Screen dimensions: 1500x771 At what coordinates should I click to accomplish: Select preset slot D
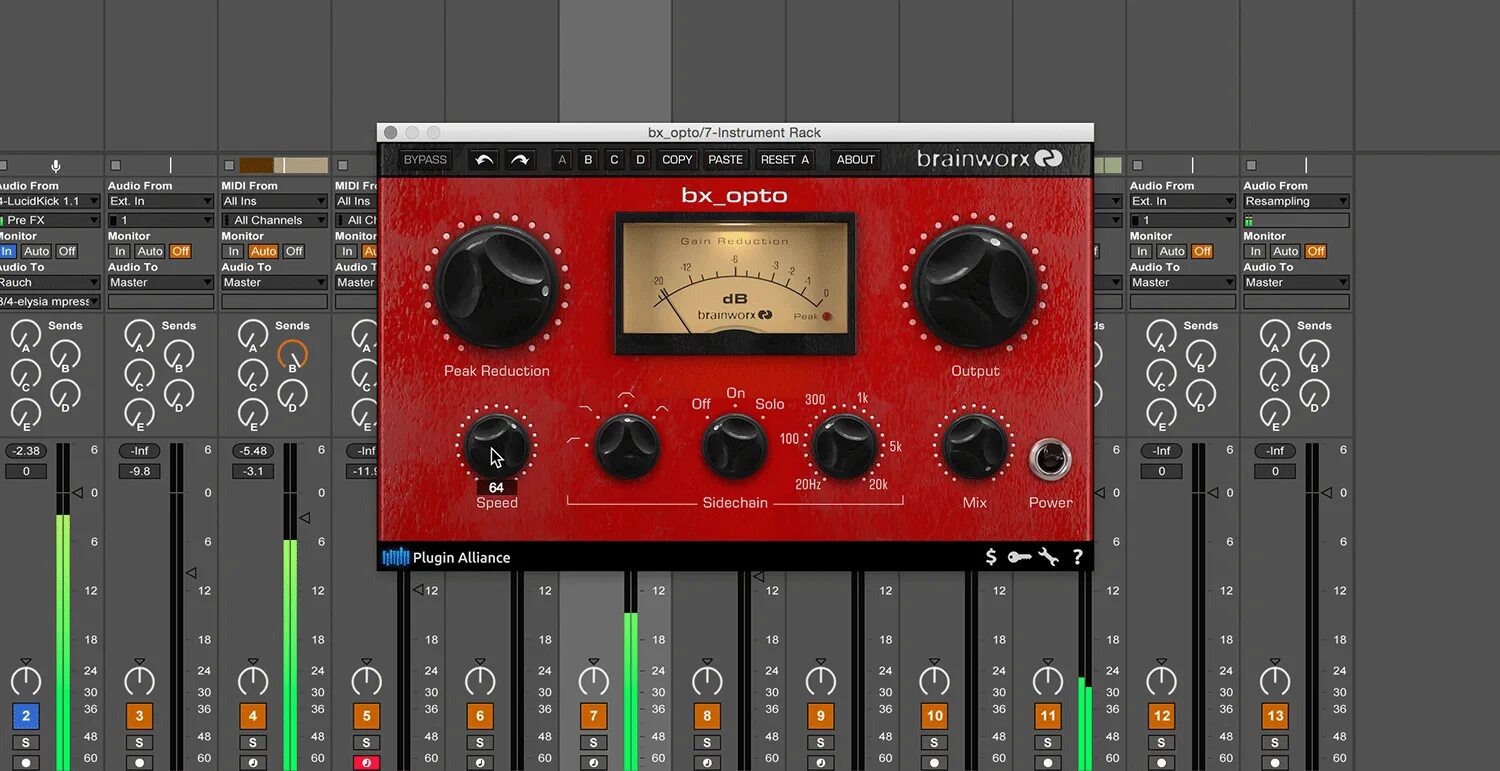coord(640,160)
